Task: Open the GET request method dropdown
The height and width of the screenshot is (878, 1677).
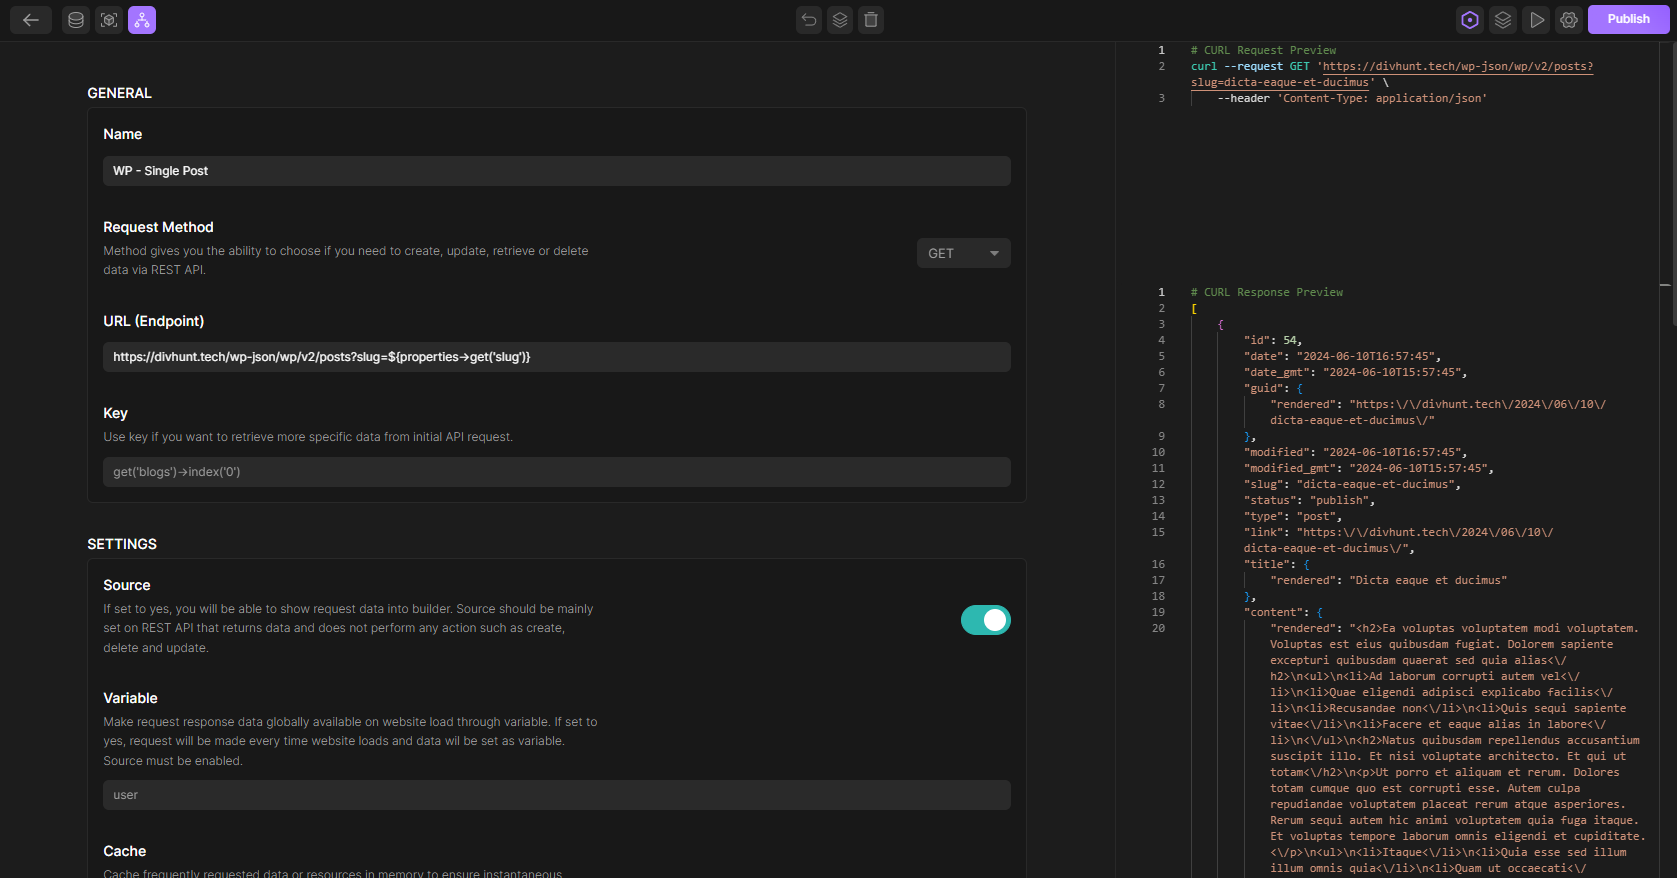Action: coord(964,253)
